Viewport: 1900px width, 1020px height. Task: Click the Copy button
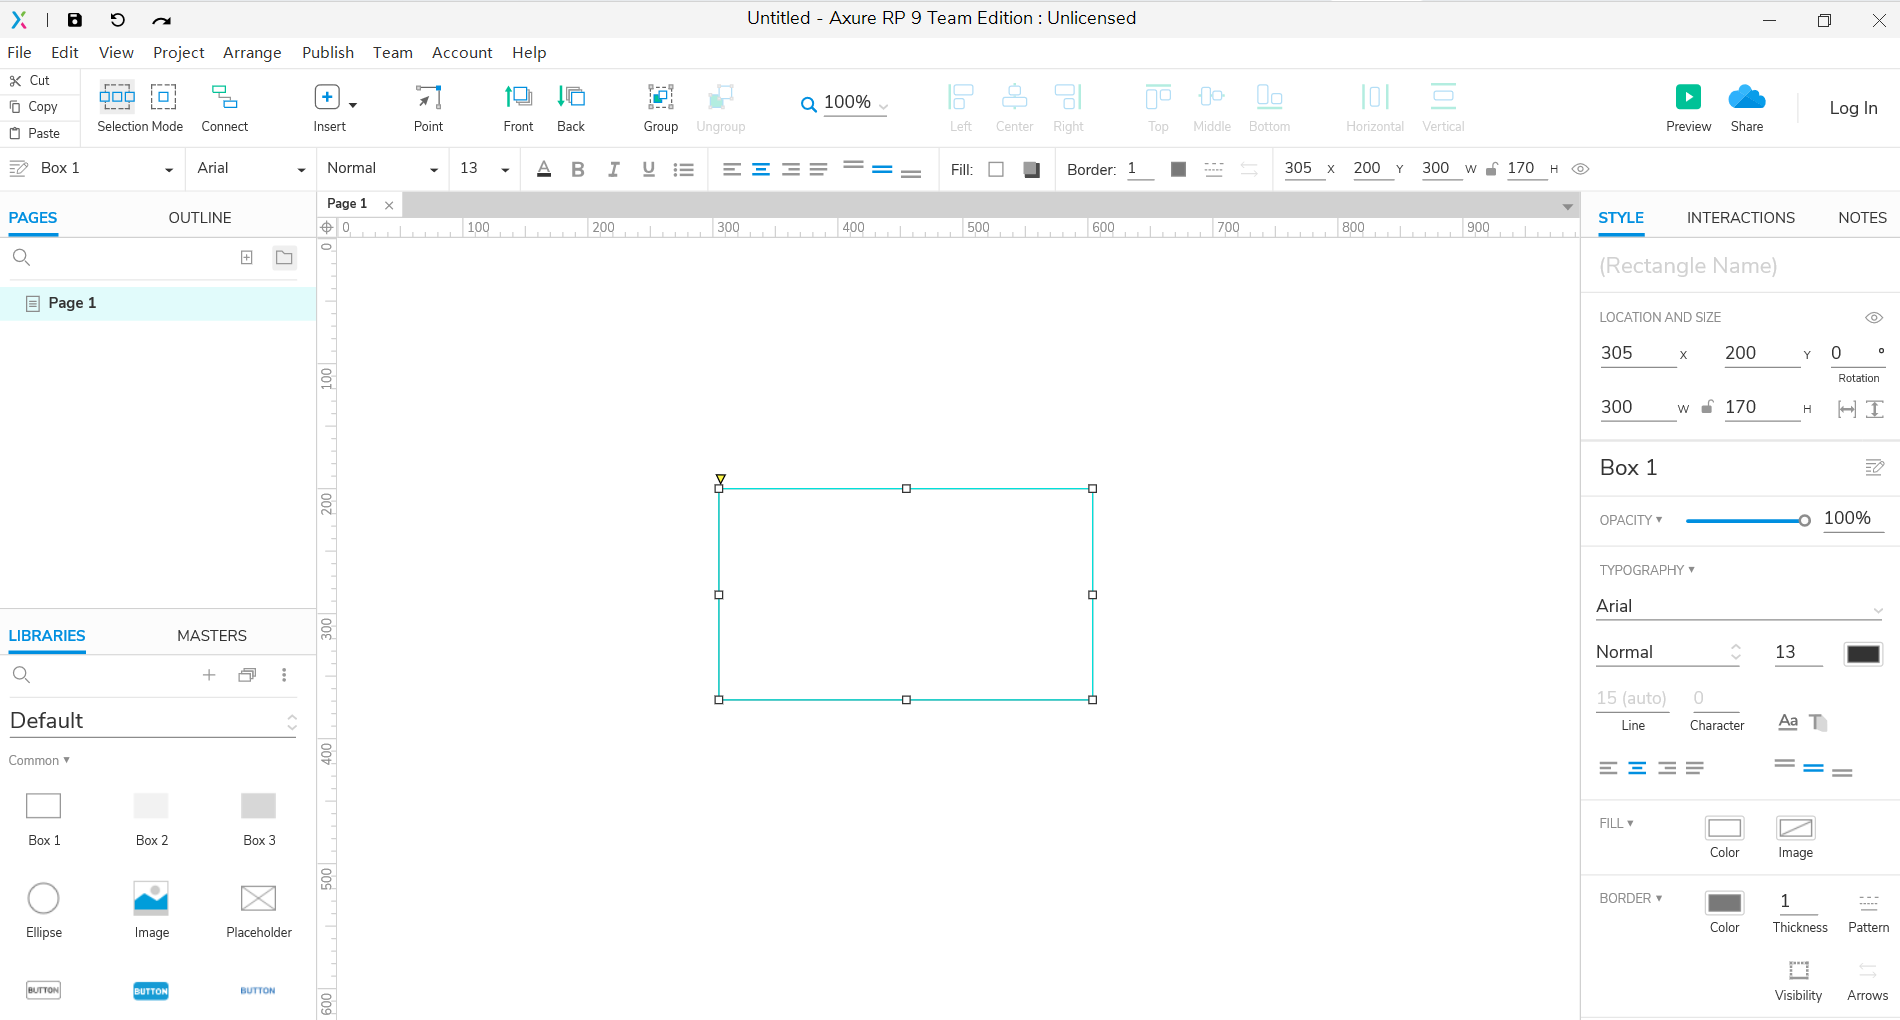point(34,106)
